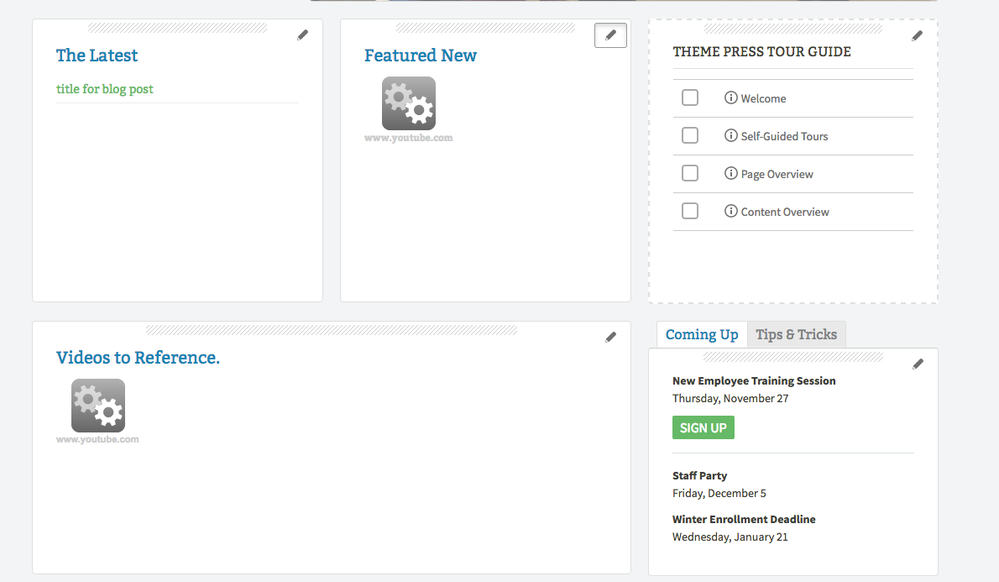Viewport: 999px width, 582px height.
Task: Click pencil edit icon in Coming Up panel
Action: (x=917, y=364)
